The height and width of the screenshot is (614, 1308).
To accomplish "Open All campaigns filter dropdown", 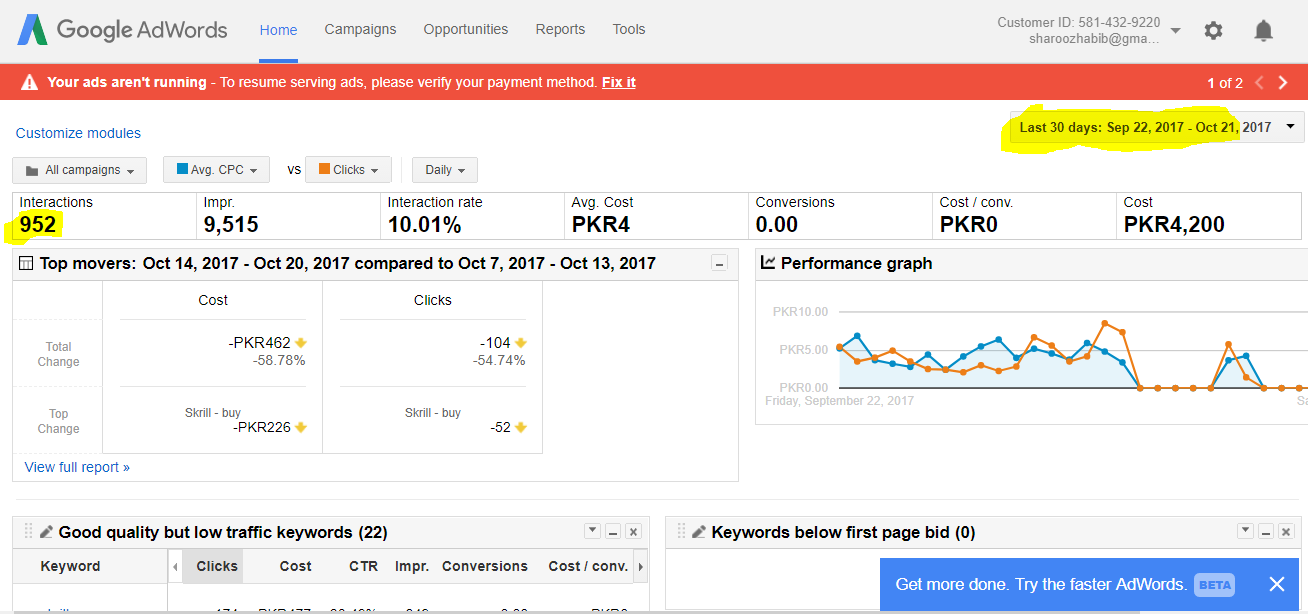I will coord(80,170).
